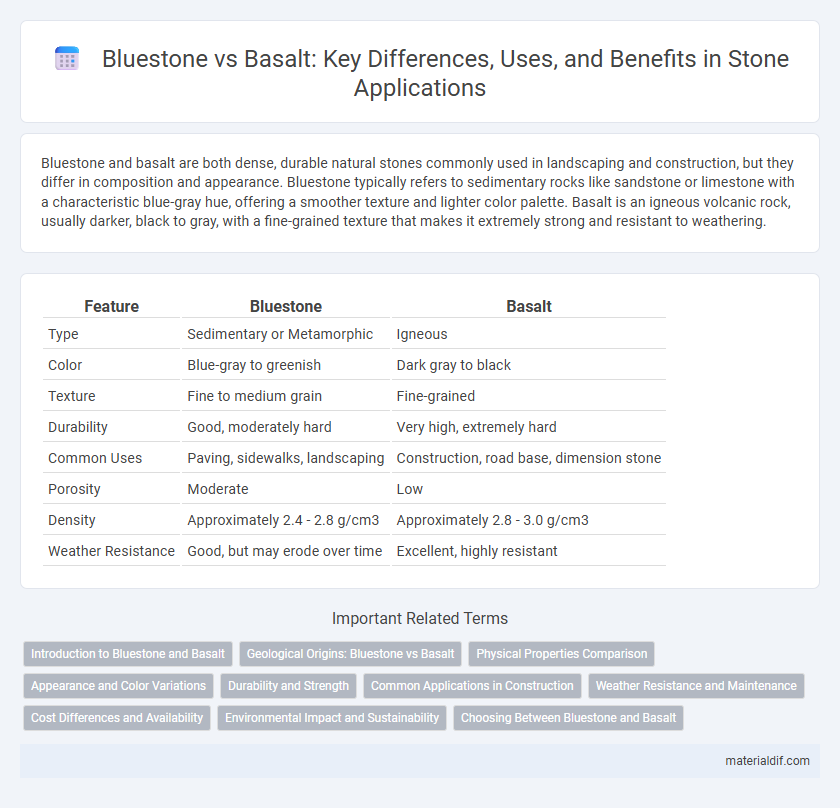Screen dimensions: 840x808
Task: Click the 'Feature' column header
Action: pos(111,306)
